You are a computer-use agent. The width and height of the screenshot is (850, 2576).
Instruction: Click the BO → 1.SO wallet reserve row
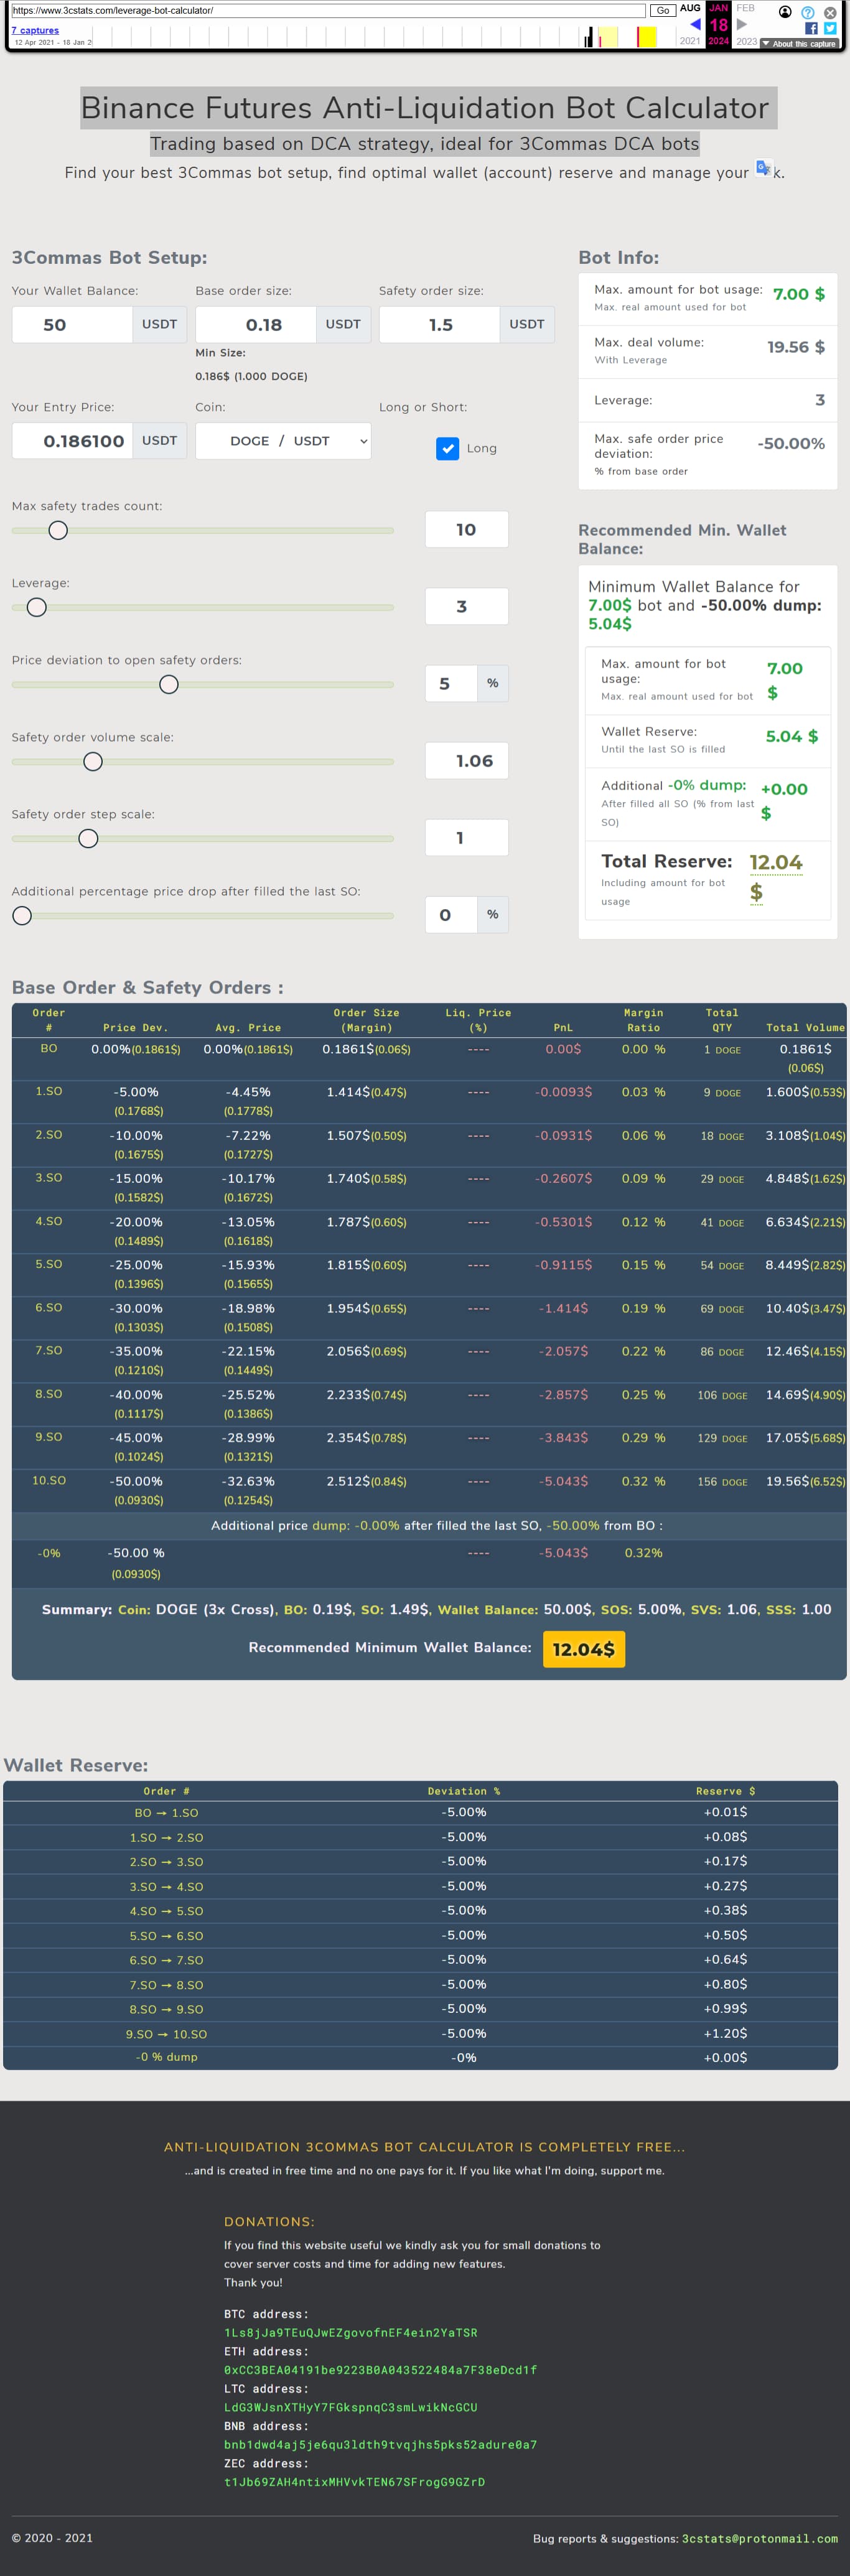click(x=420, y=1812)
